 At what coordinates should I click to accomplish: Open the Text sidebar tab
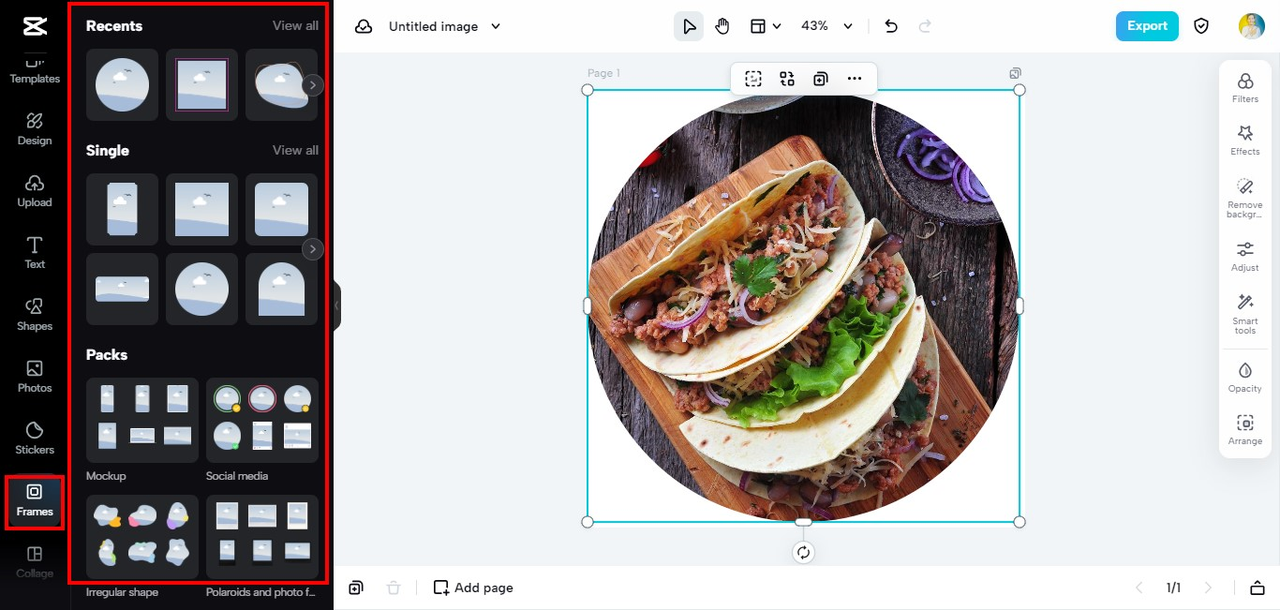[34, 253]
